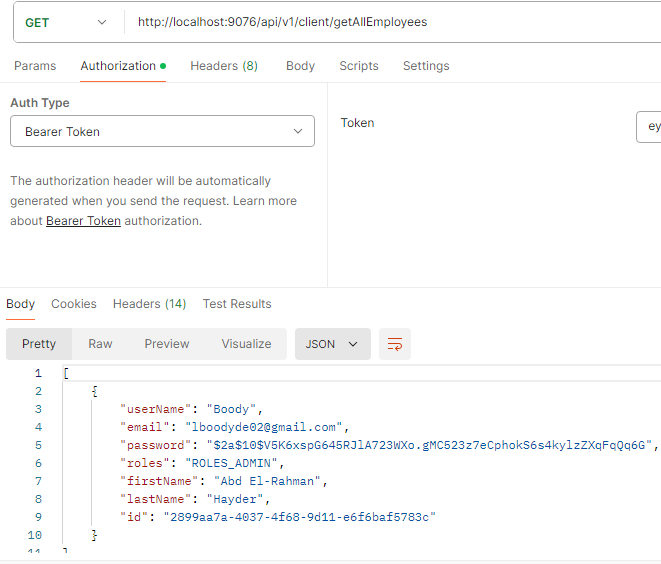Image resolution: width=661 pixels, height=564 pixels.
Task: Click the "Hayder" lastName value
Action: click(x=235, y=500)
